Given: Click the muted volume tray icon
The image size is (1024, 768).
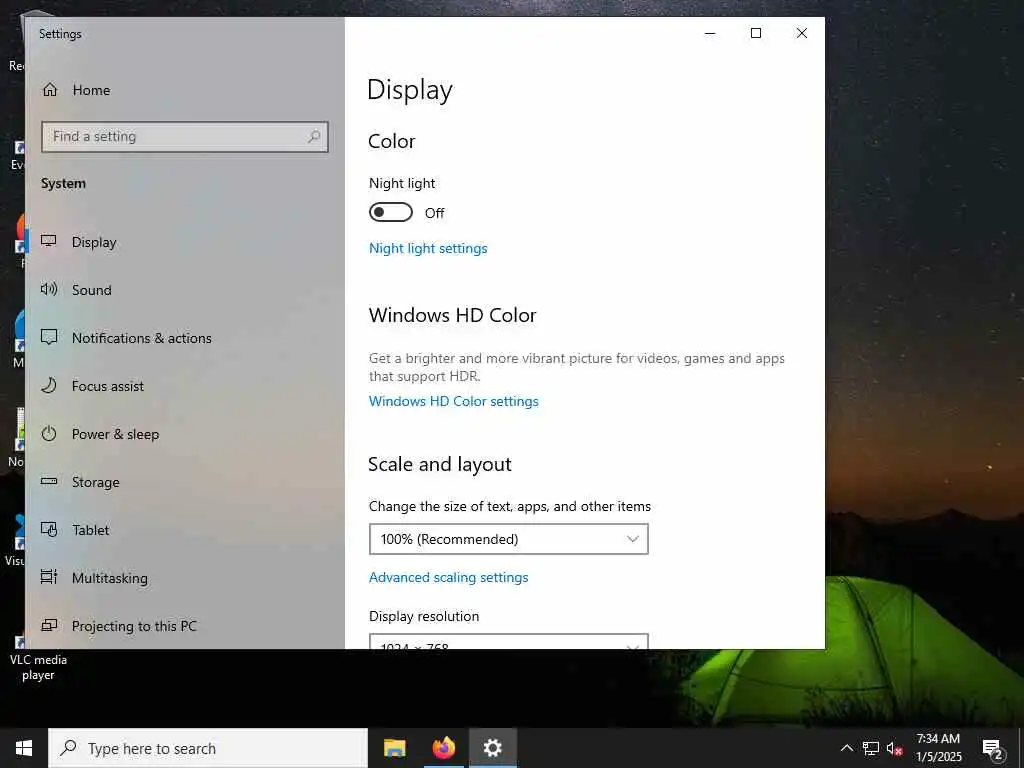Looking at the screenshot, I should coord(894,748).
